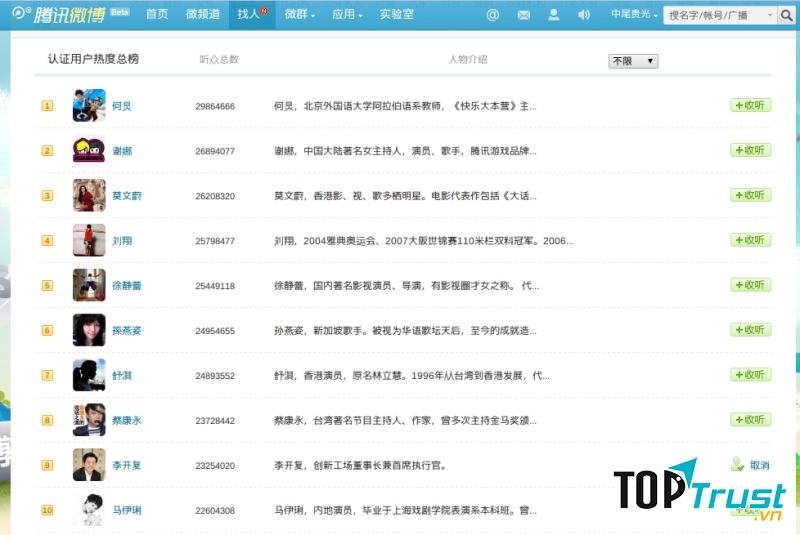The image size is (800, 535).
Task: Click the 认证用户热度总榜 heading
Action: (93, 59)
